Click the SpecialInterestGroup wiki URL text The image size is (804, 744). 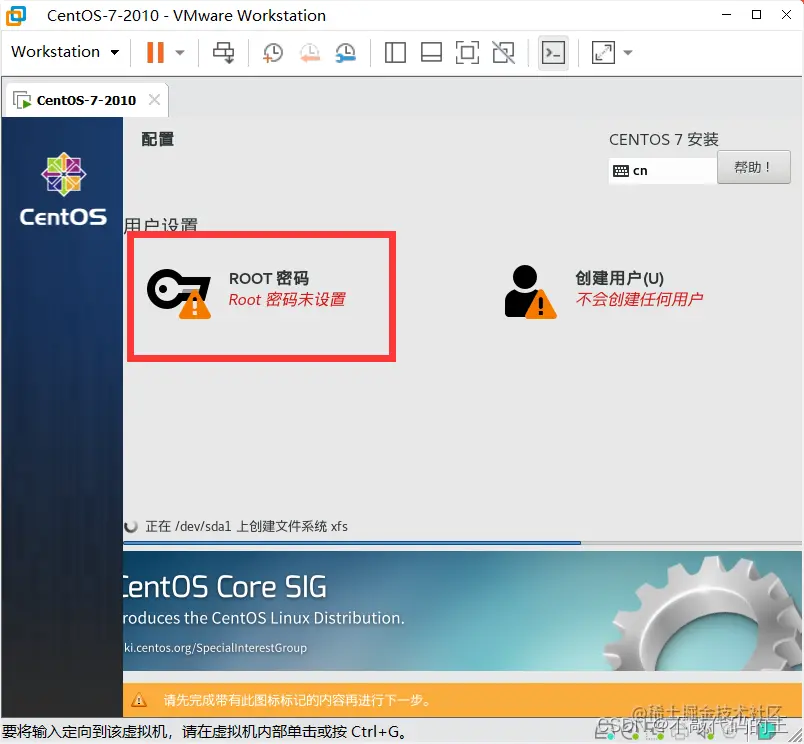pyautogui.click(x=215, y=648)
